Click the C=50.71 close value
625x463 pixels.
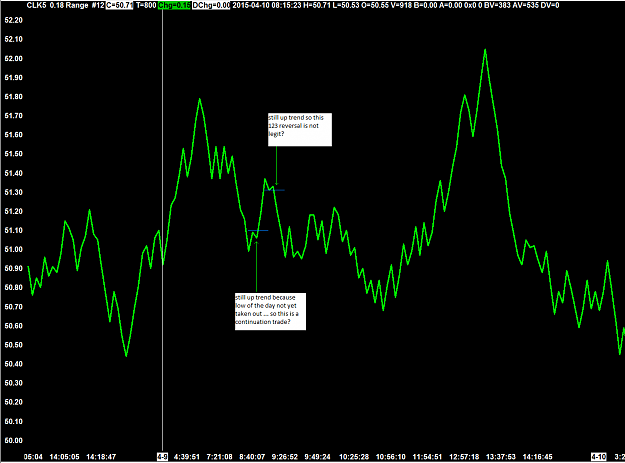(x=120, y=5)
